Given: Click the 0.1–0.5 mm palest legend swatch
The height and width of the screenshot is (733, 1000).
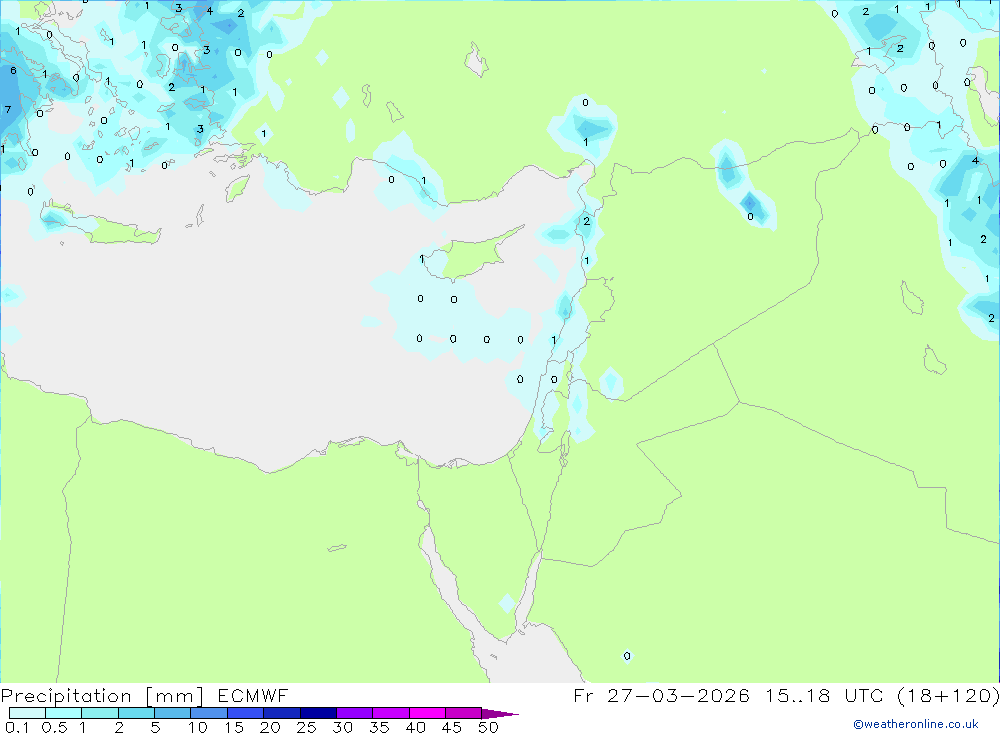Looking at the screenshot, I should (27, 713).
